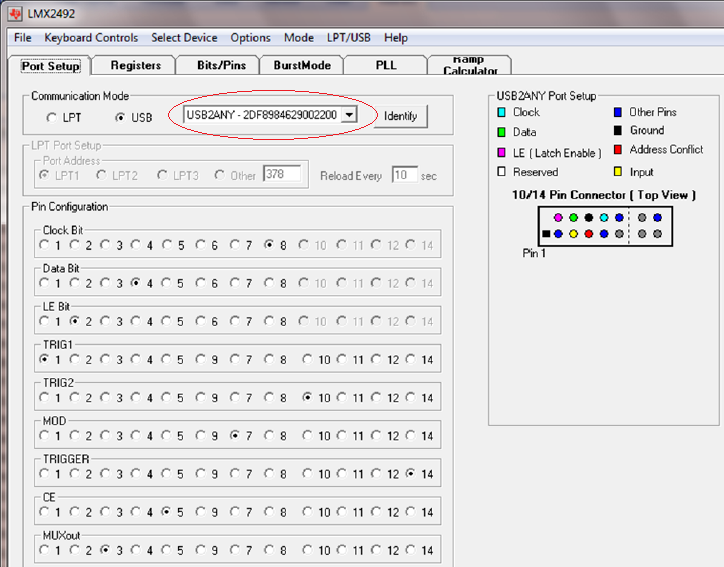Click the magenta pin on connector diagram
Image resolution: width=724 pixels, height=567 pixels.
(558, 217)
